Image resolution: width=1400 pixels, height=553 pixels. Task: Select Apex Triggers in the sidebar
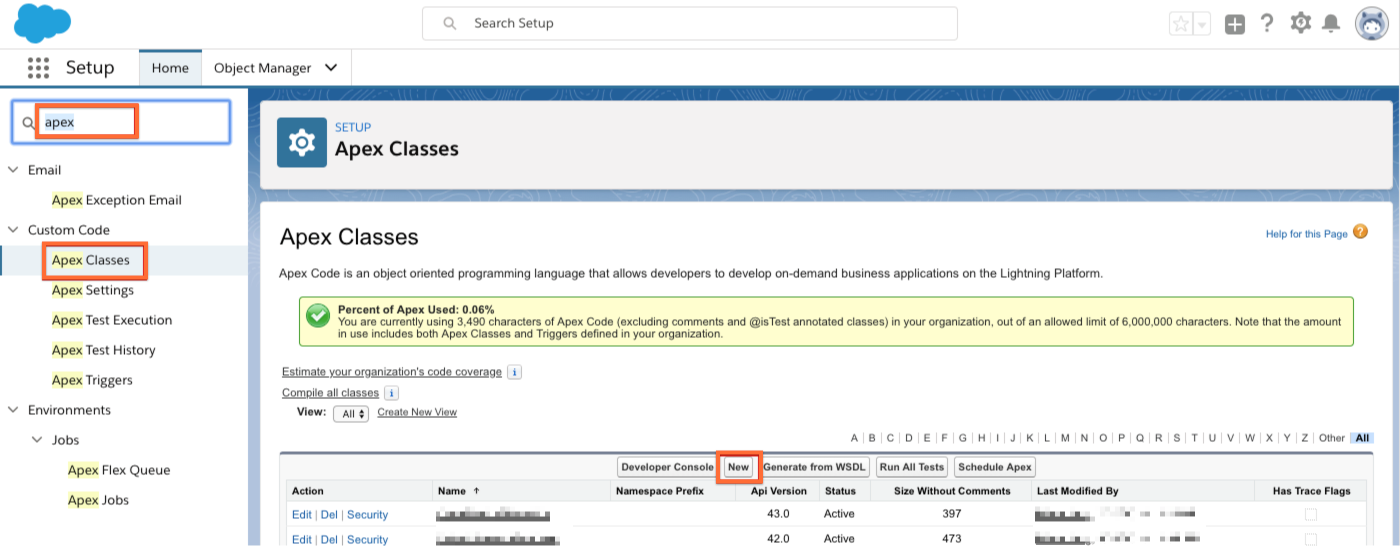point(92,380)
